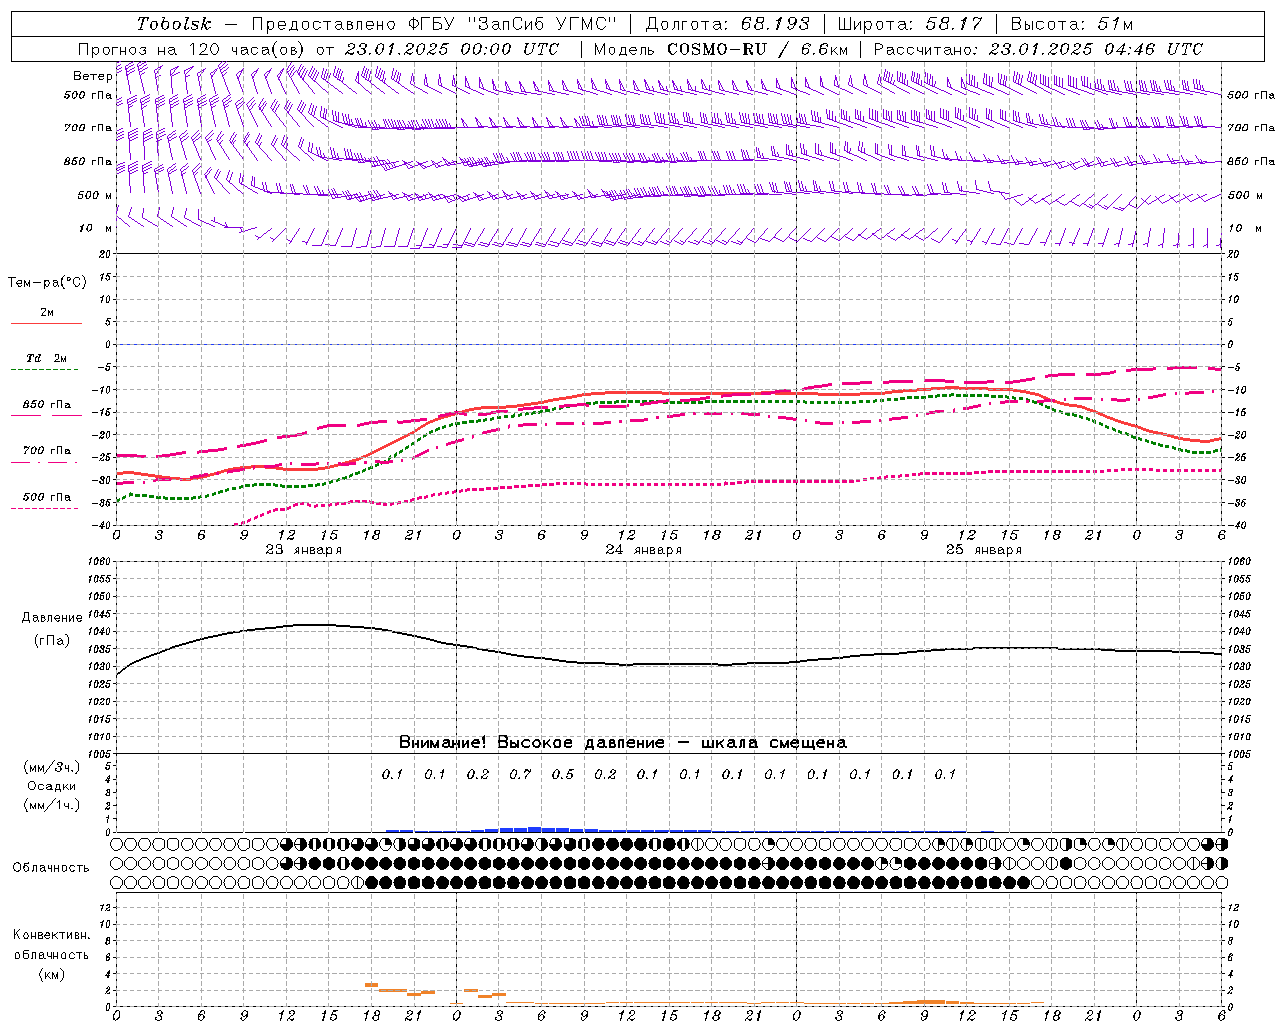Screen dimensions: 1280x1024
Task: Click the "Долгота: 68.193" longitude value
Action: (727, 24)
